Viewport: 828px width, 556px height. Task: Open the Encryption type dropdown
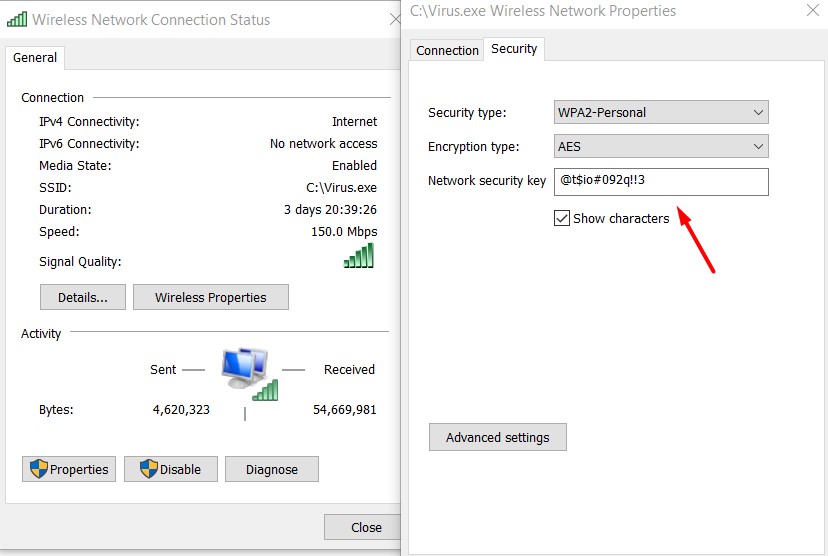pos(661,146)
